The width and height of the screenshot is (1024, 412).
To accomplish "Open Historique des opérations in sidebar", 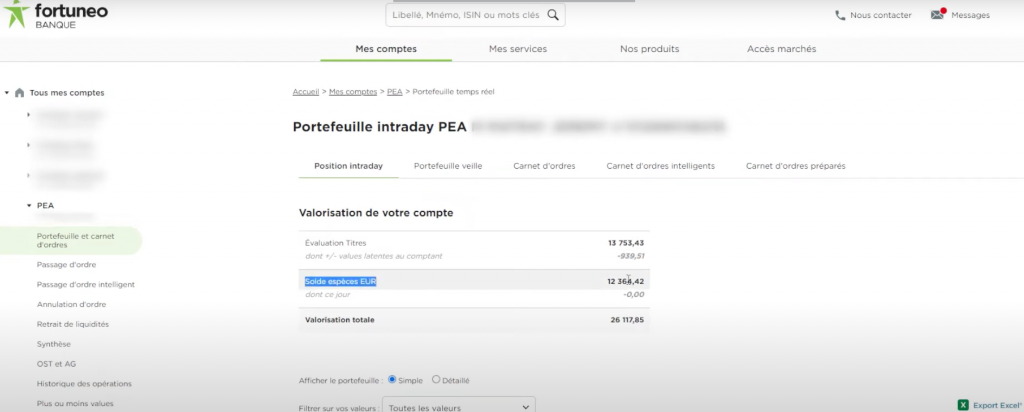I will (x=84, y=383).
